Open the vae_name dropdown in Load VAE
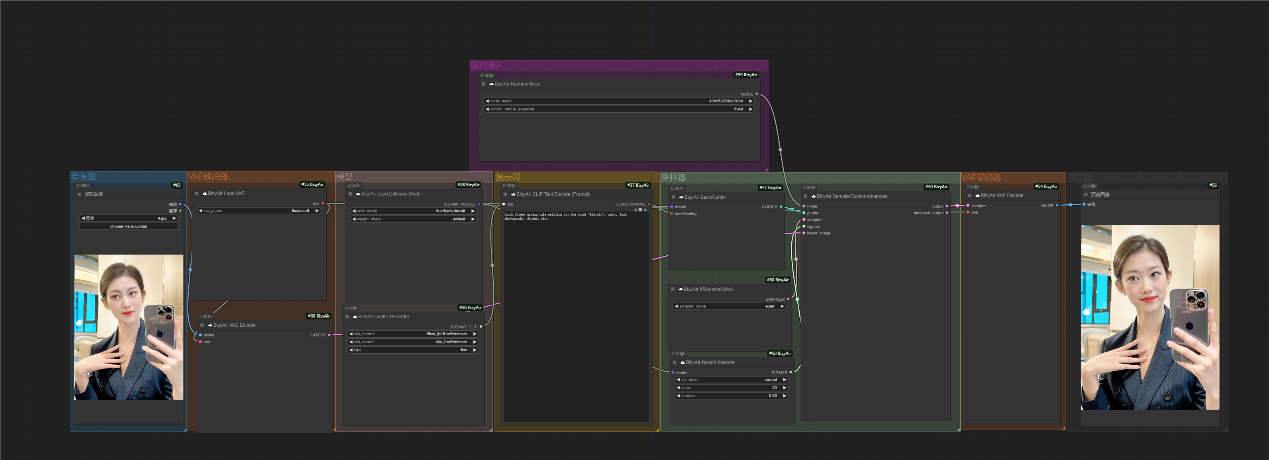The width and height of the screenshot is (1269, 460). pyautogui.click(x=260, y=211)
